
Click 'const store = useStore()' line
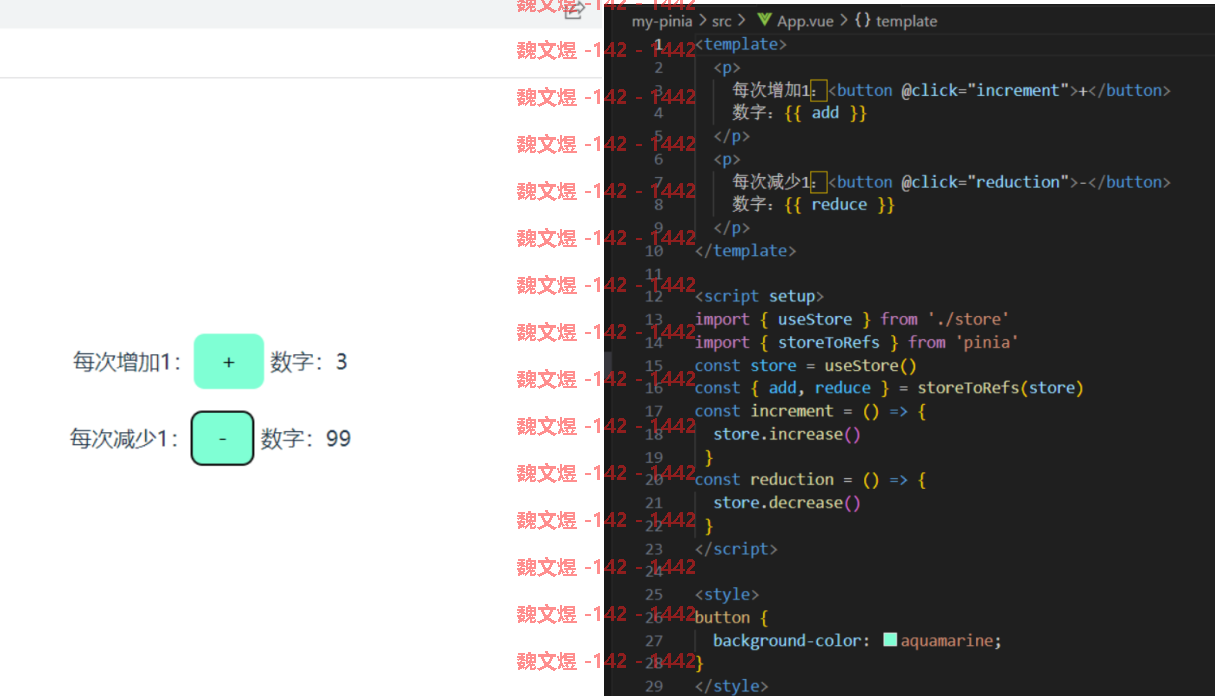(806, 365)
